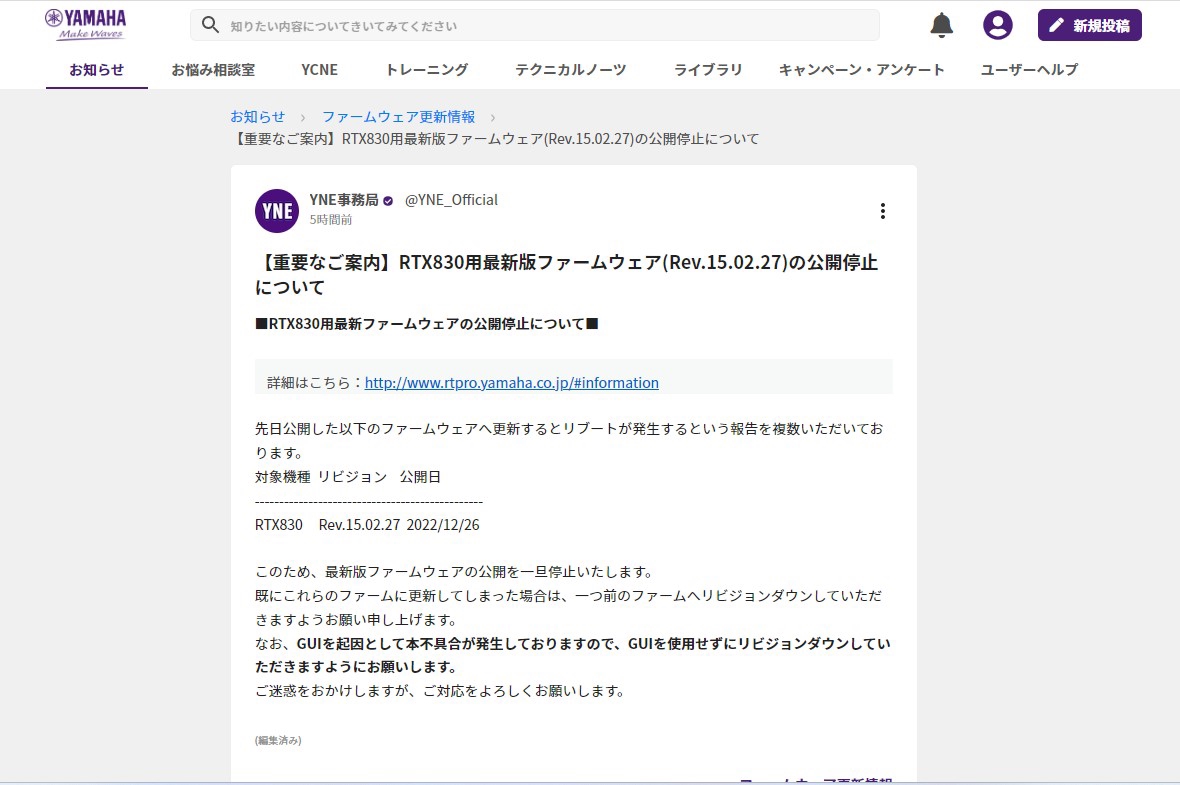Open the post's three-dot options menu

click(x=883, y=211)
